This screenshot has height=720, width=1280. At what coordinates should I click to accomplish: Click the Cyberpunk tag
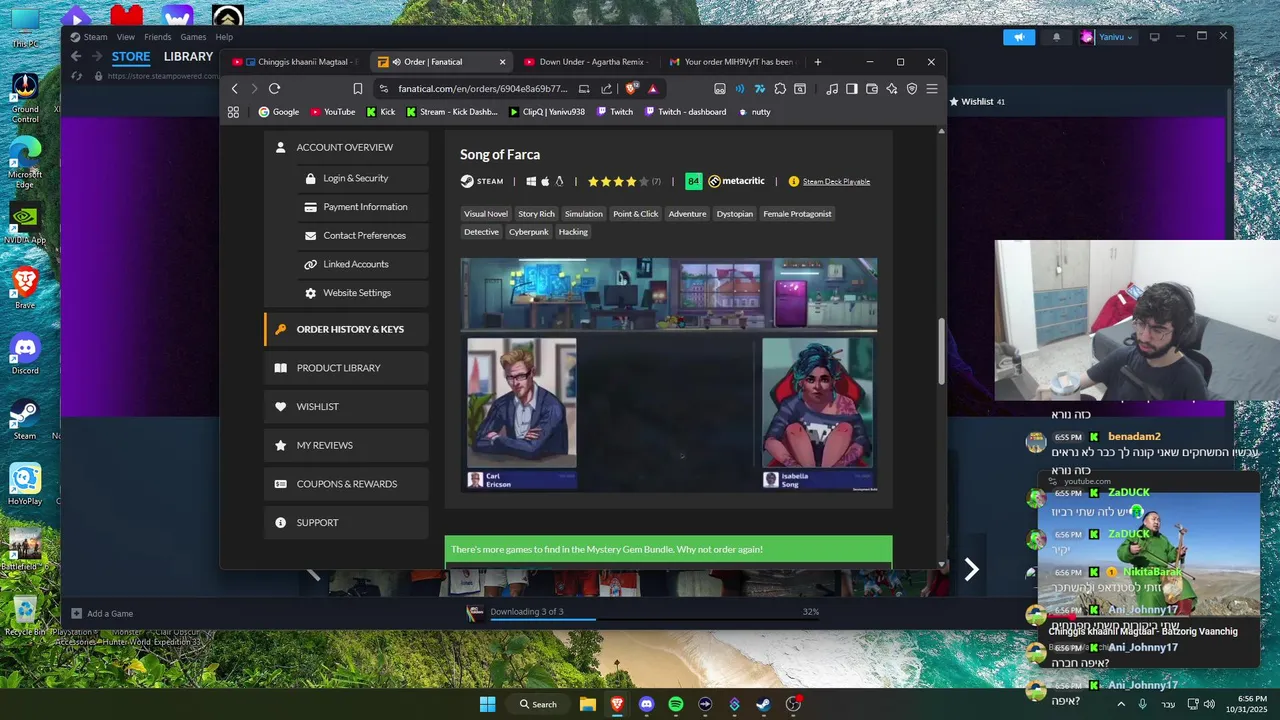tap(529, 232)
